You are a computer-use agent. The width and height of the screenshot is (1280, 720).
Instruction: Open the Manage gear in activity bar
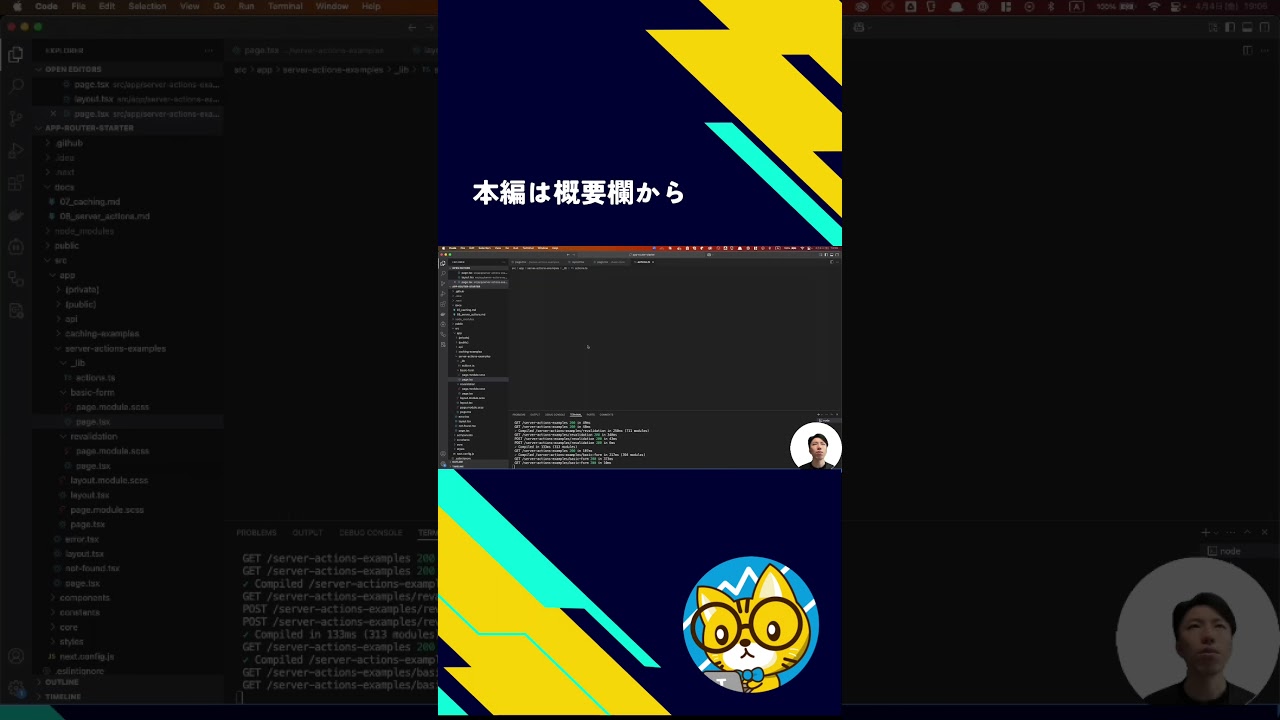coord(16,689)
